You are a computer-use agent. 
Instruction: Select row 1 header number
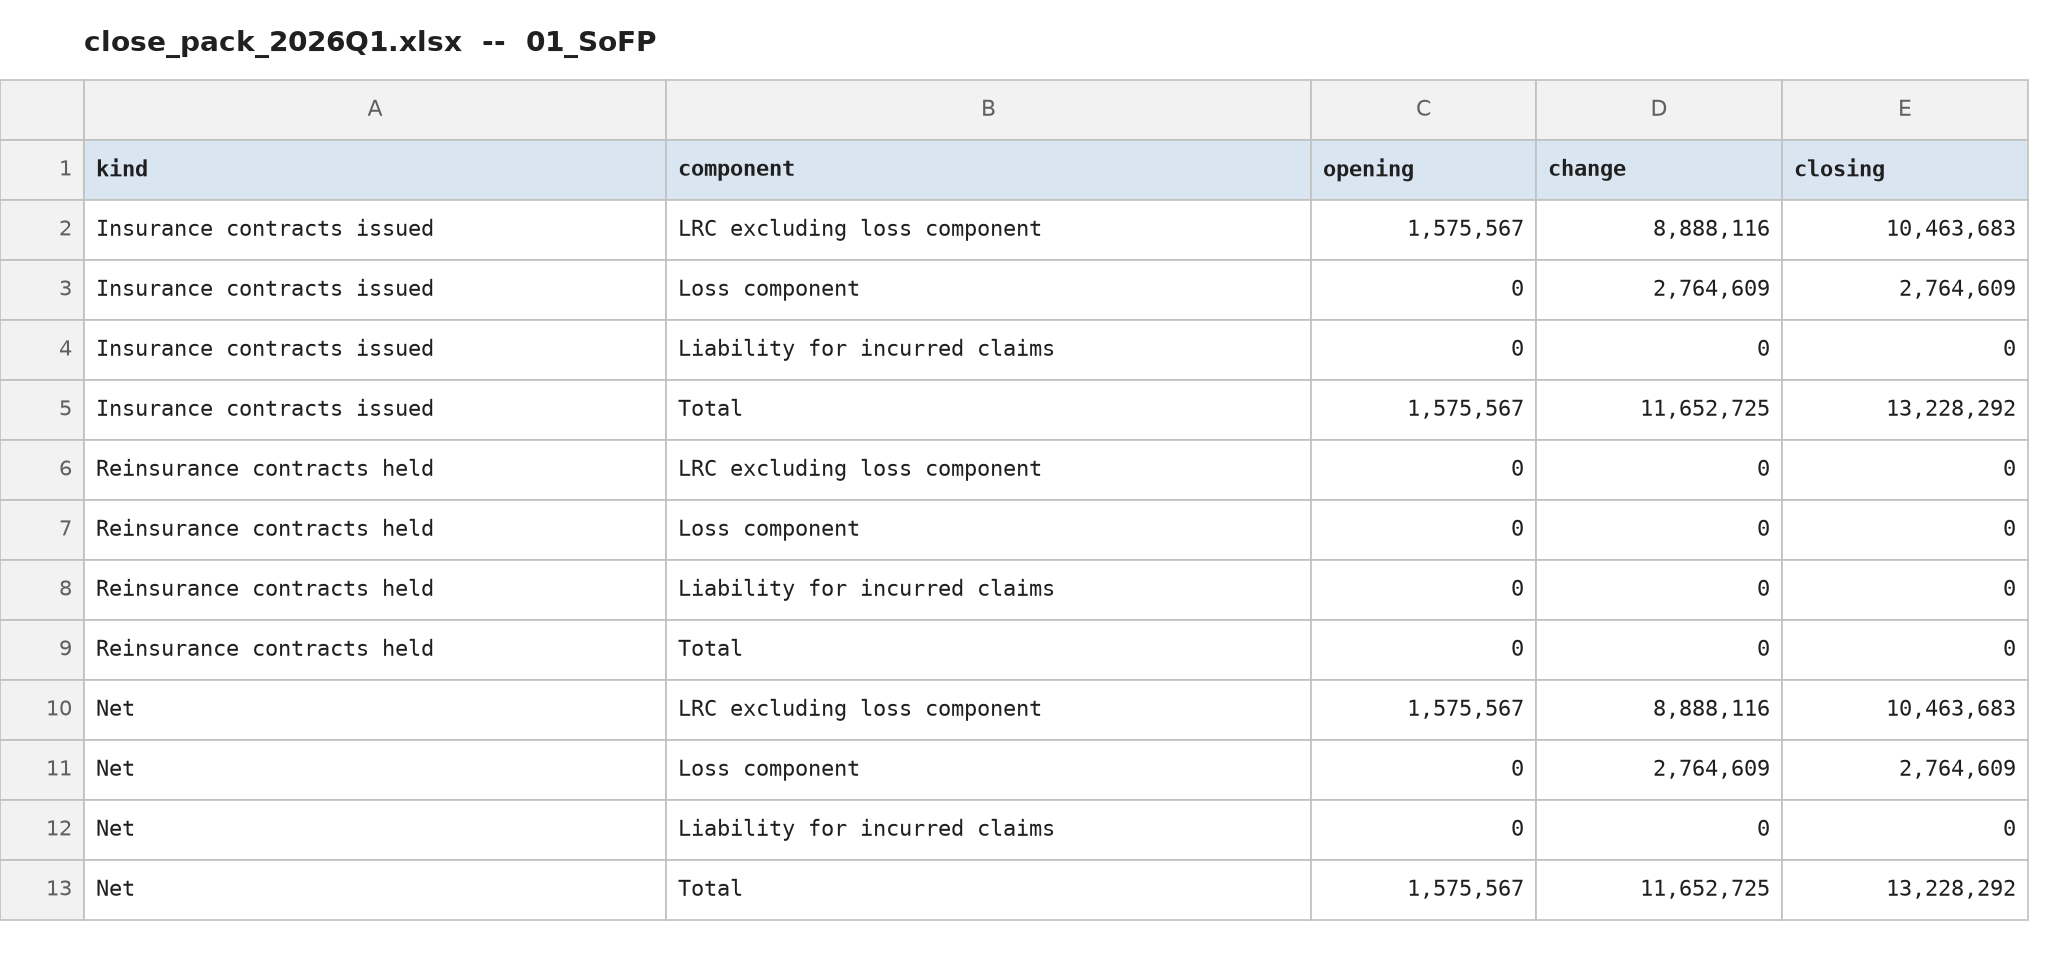(42, 170)
